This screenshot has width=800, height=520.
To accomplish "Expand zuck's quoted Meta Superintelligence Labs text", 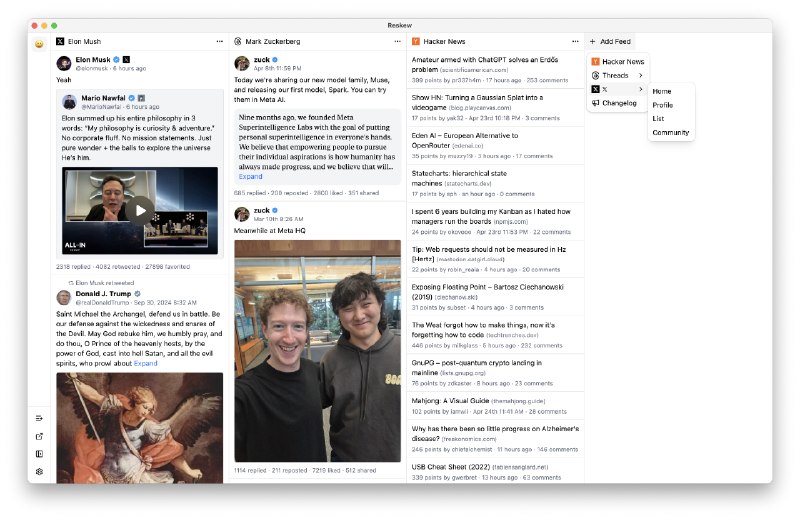I will (251, 177).
